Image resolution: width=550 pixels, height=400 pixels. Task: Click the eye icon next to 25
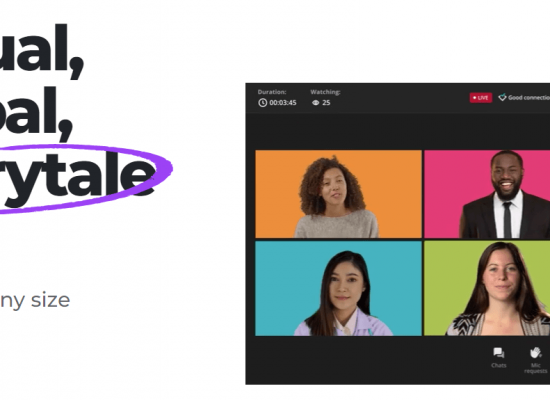point(316,103)
